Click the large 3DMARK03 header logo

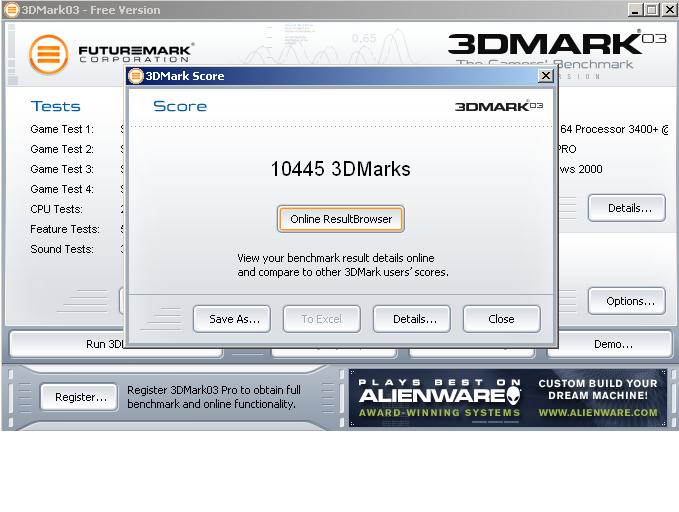click(x=557, y=44)
